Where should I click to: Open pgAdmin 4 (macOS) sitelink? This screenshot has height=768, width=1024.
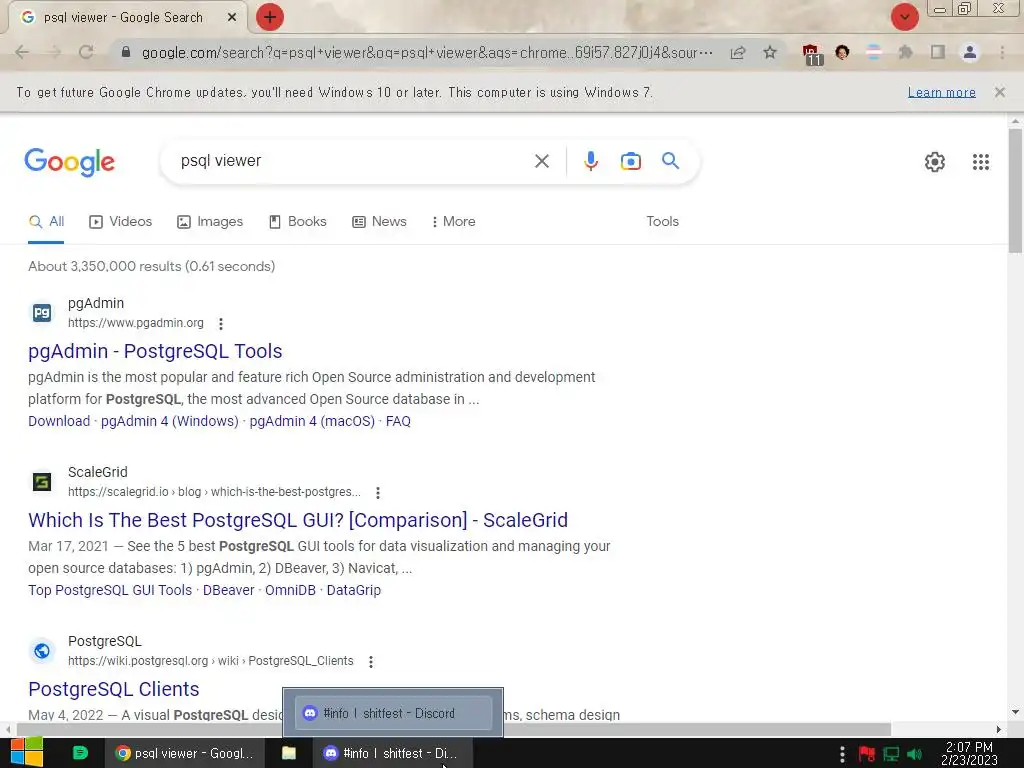(x=312, y=421)
